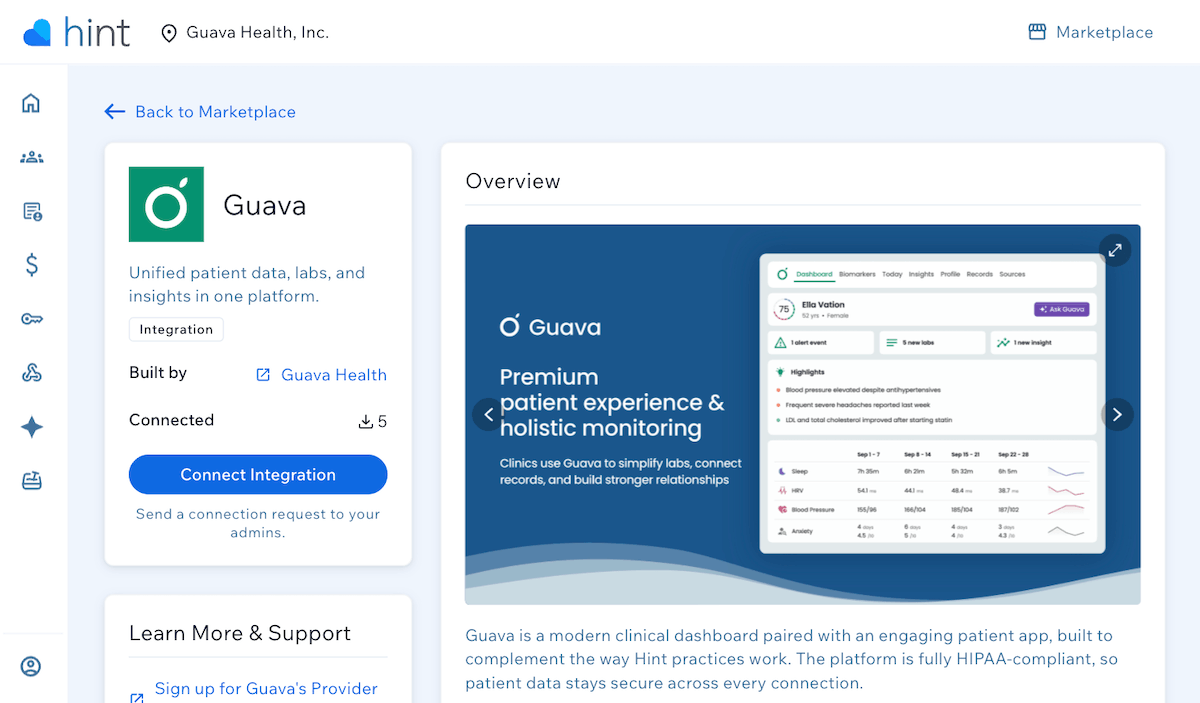Open the user profile icon at the sidebar bottom
Image resolution: width=1200 pixels, height=703 pixels.
click(31, 666)
